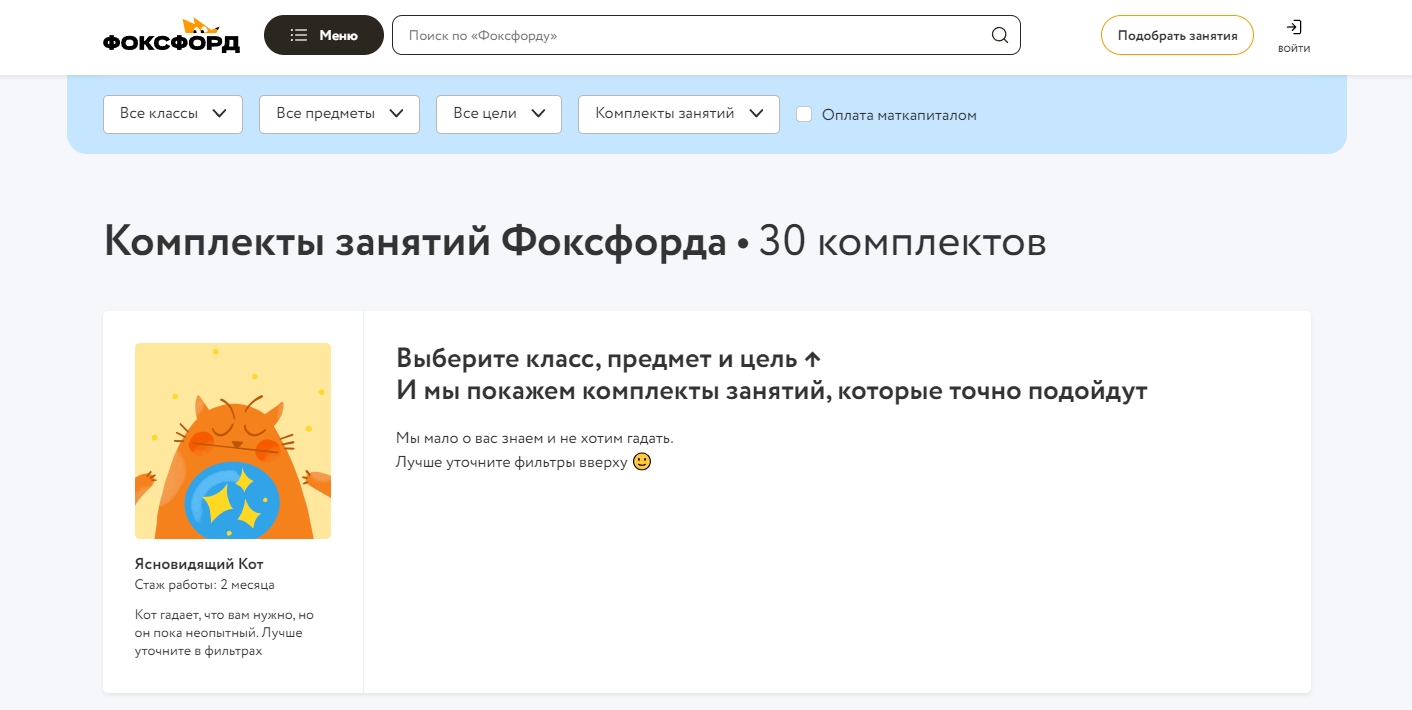Click the Foxford logo

171,36
